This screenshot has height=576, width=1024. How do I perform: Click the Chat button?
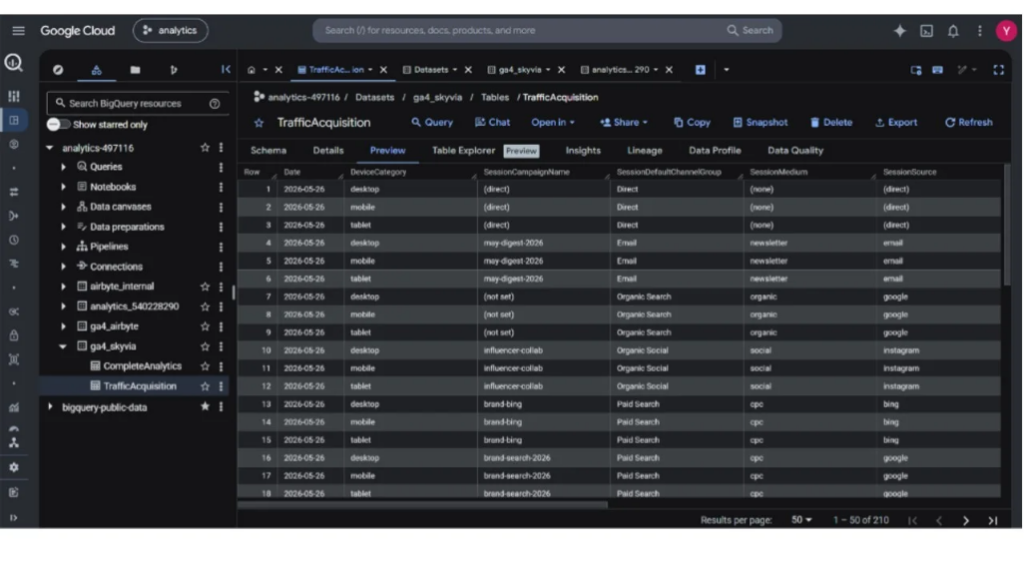492,122
